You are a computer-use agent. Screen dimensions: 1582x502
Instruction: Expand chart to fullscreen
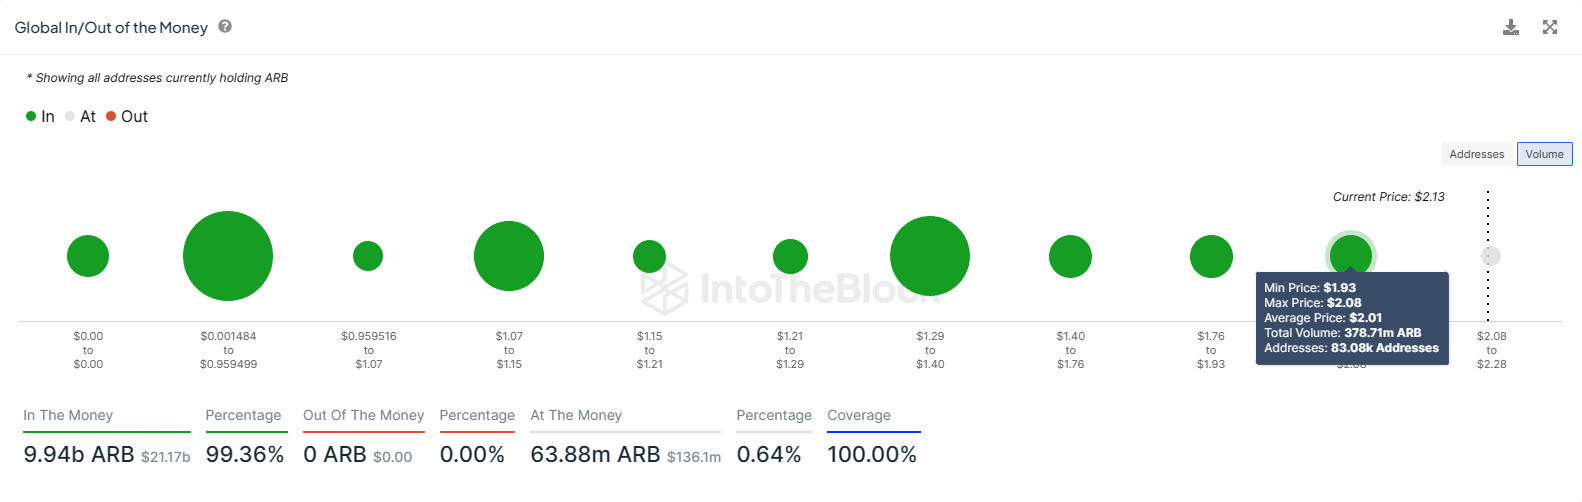1550,27
